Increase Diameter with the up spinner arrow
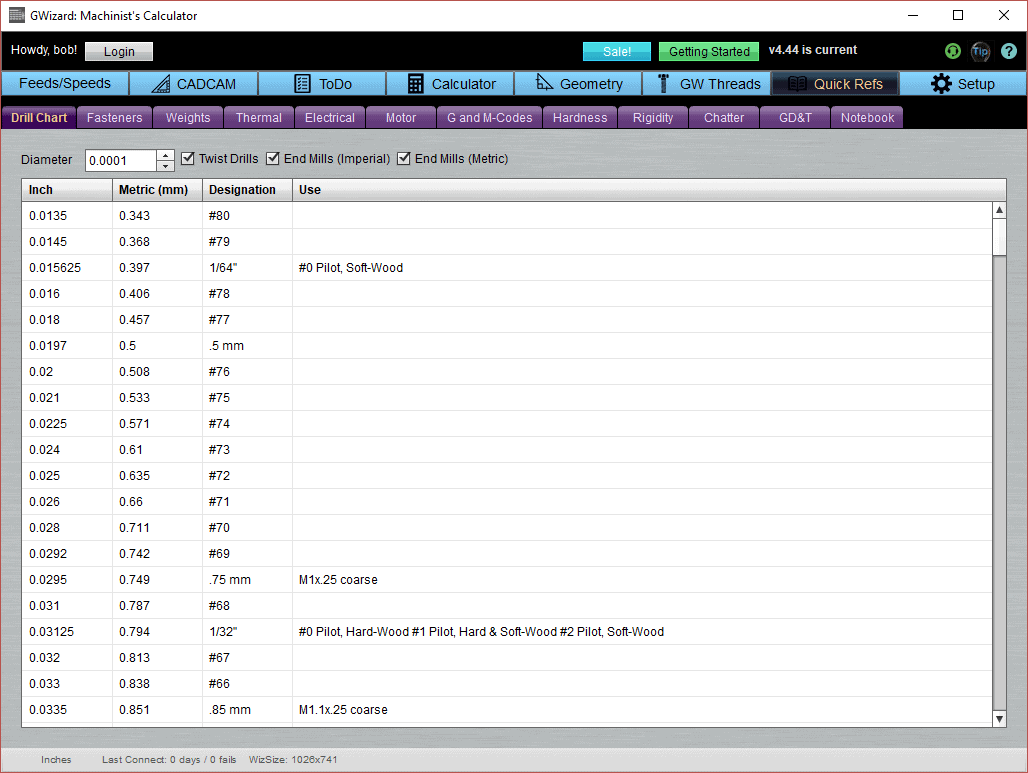Screen dimensions: 1028x773 point(165,154)
